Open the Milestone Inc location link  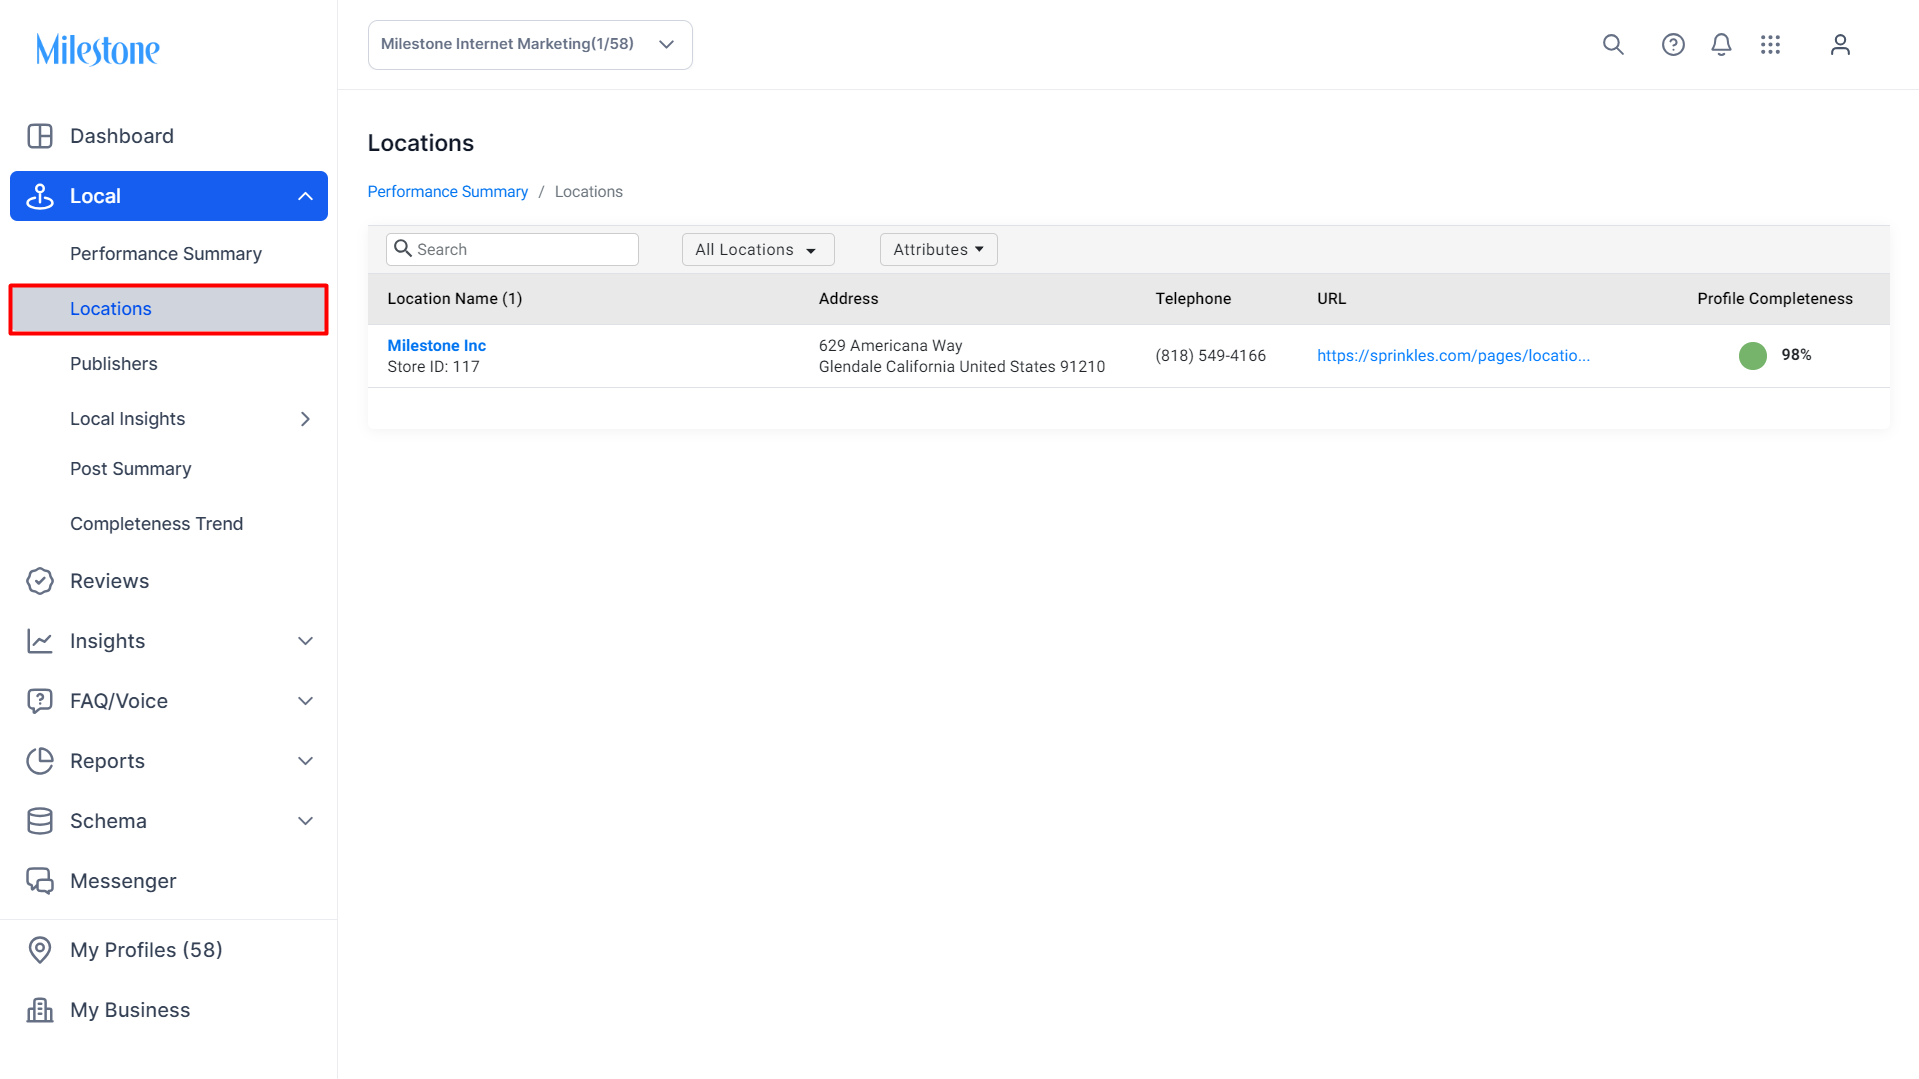click(436, 345)
